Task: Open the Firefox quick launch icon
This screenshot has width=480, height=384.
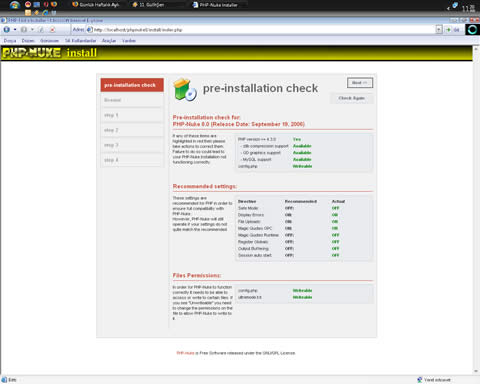Action: pyautogui.click(x=54, y=4)
